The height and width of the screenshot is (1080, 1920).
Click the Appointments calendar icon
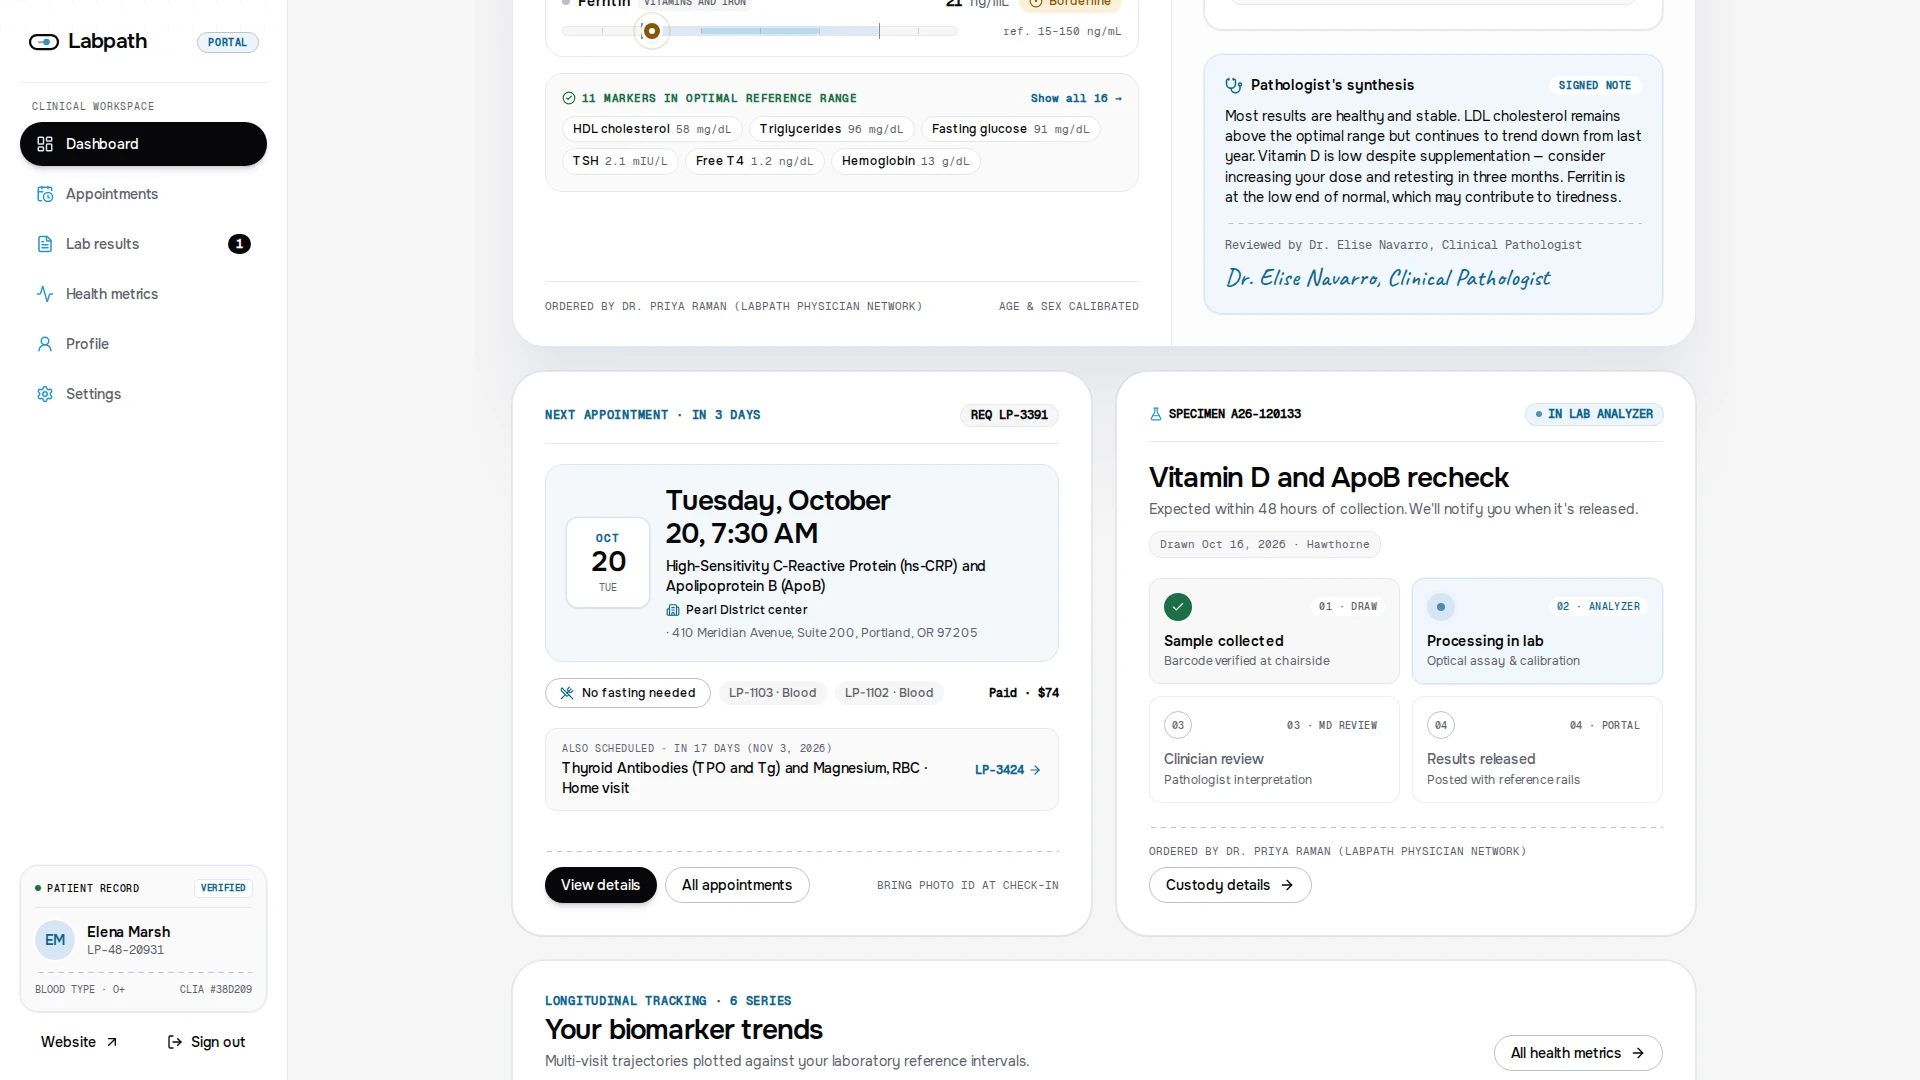coord(45,194)
